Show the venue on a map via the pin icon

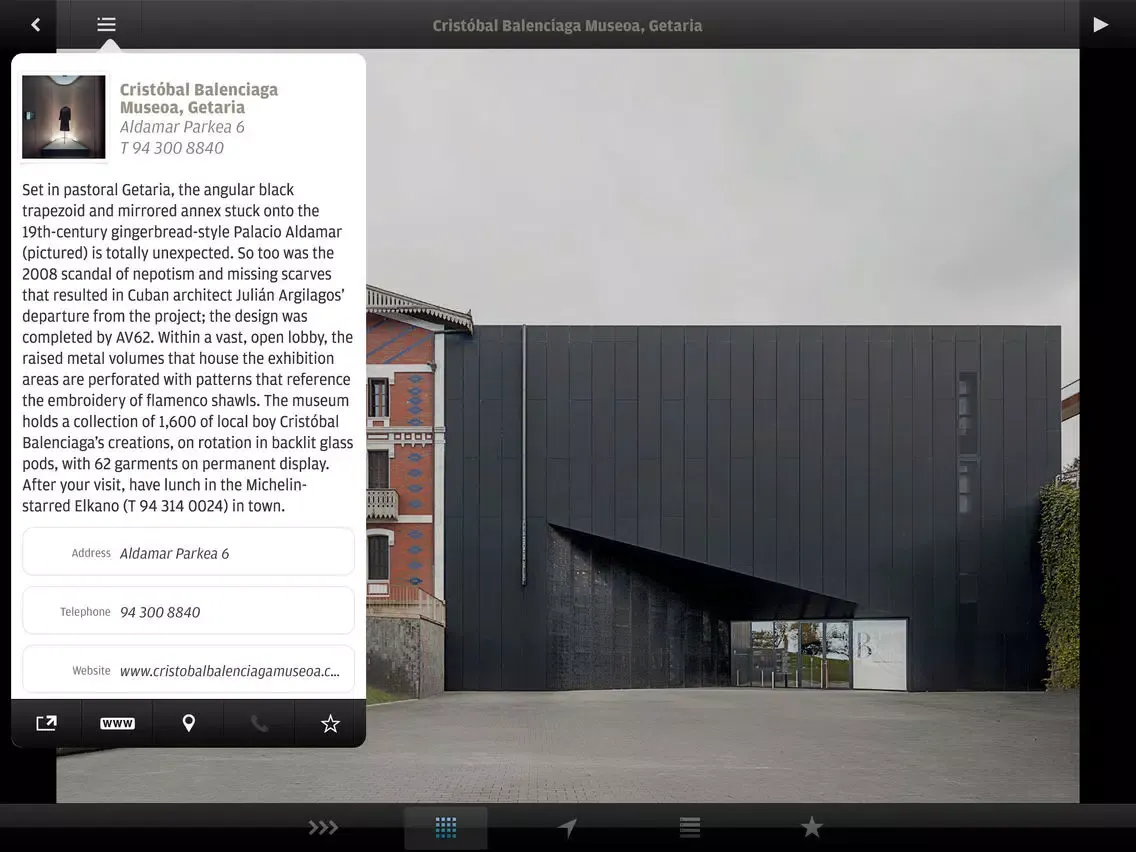tap(188, 723)
